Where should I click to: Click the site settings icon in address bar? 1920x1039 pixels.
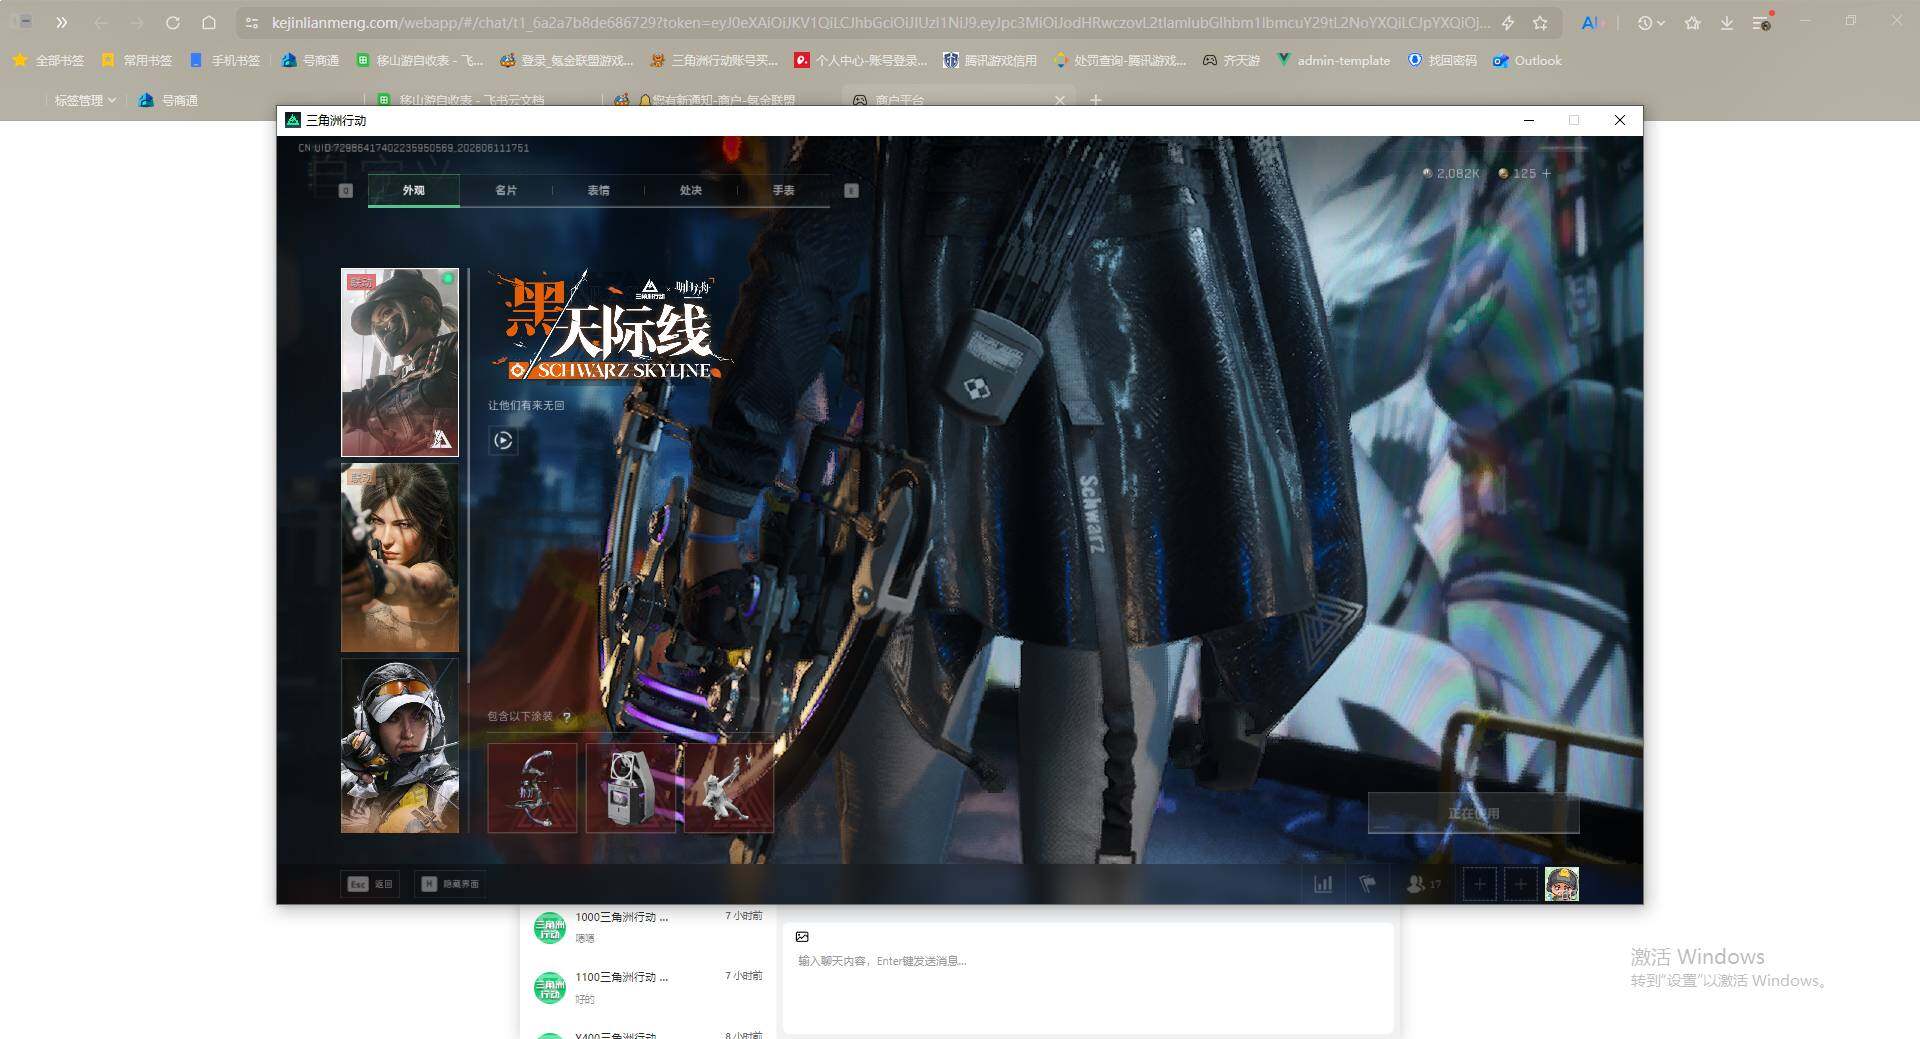tap(252, 22)
